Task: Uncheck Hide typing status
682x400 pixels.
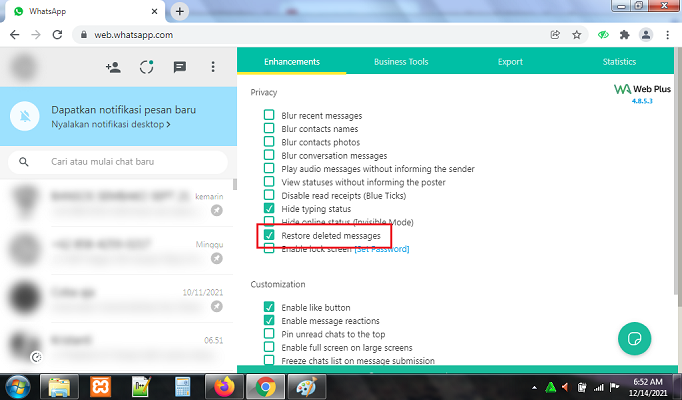Action: pos(269,208)
